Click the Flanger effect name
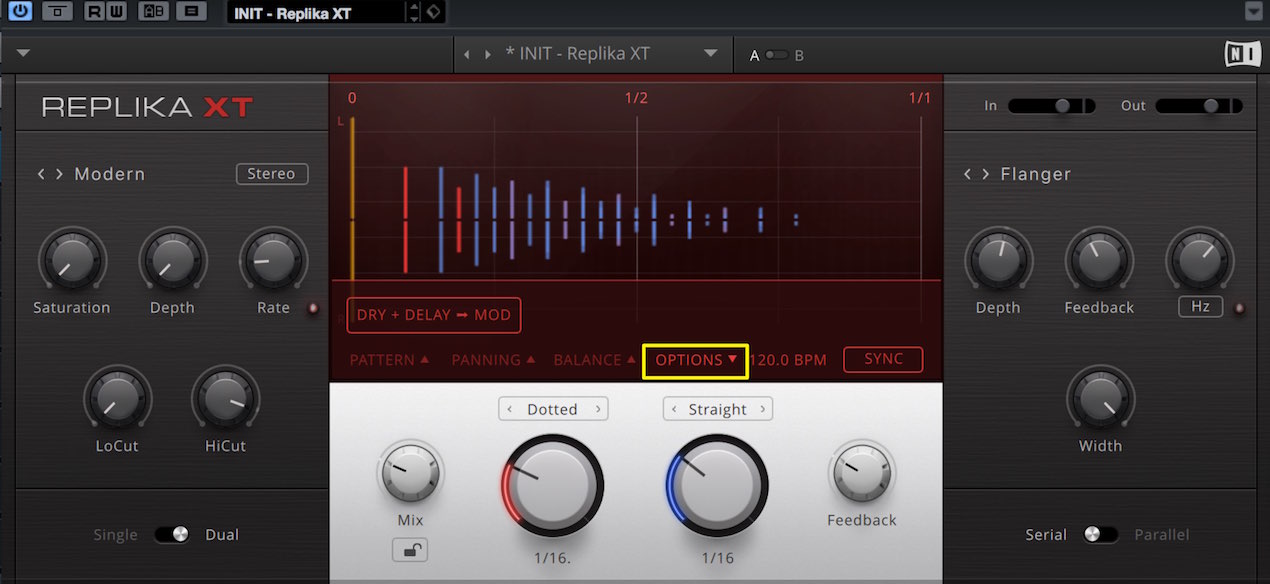1270x584 pixels. pos(1036,174)
